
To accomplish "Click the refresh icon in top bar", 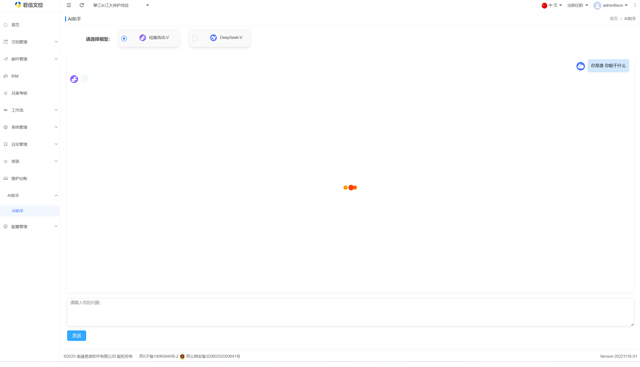I will 82,5.
